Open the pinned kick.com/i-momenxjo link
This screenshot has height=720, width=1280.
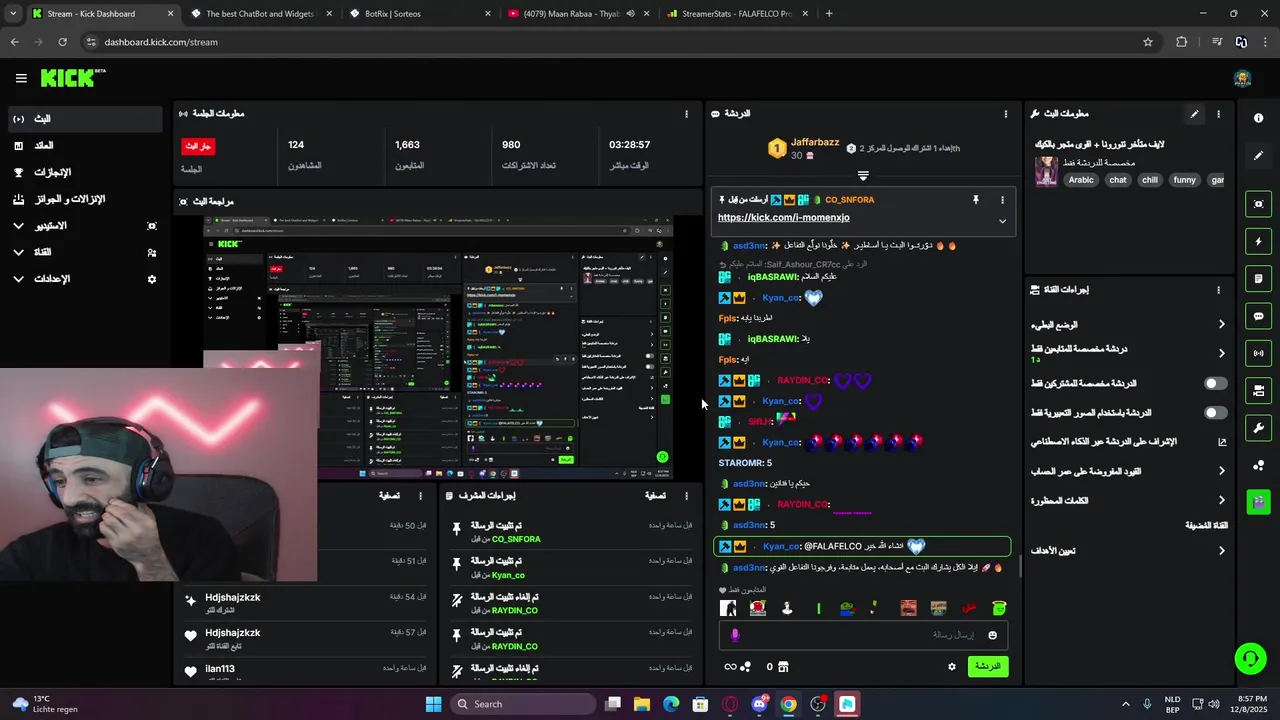coord(783,217)
